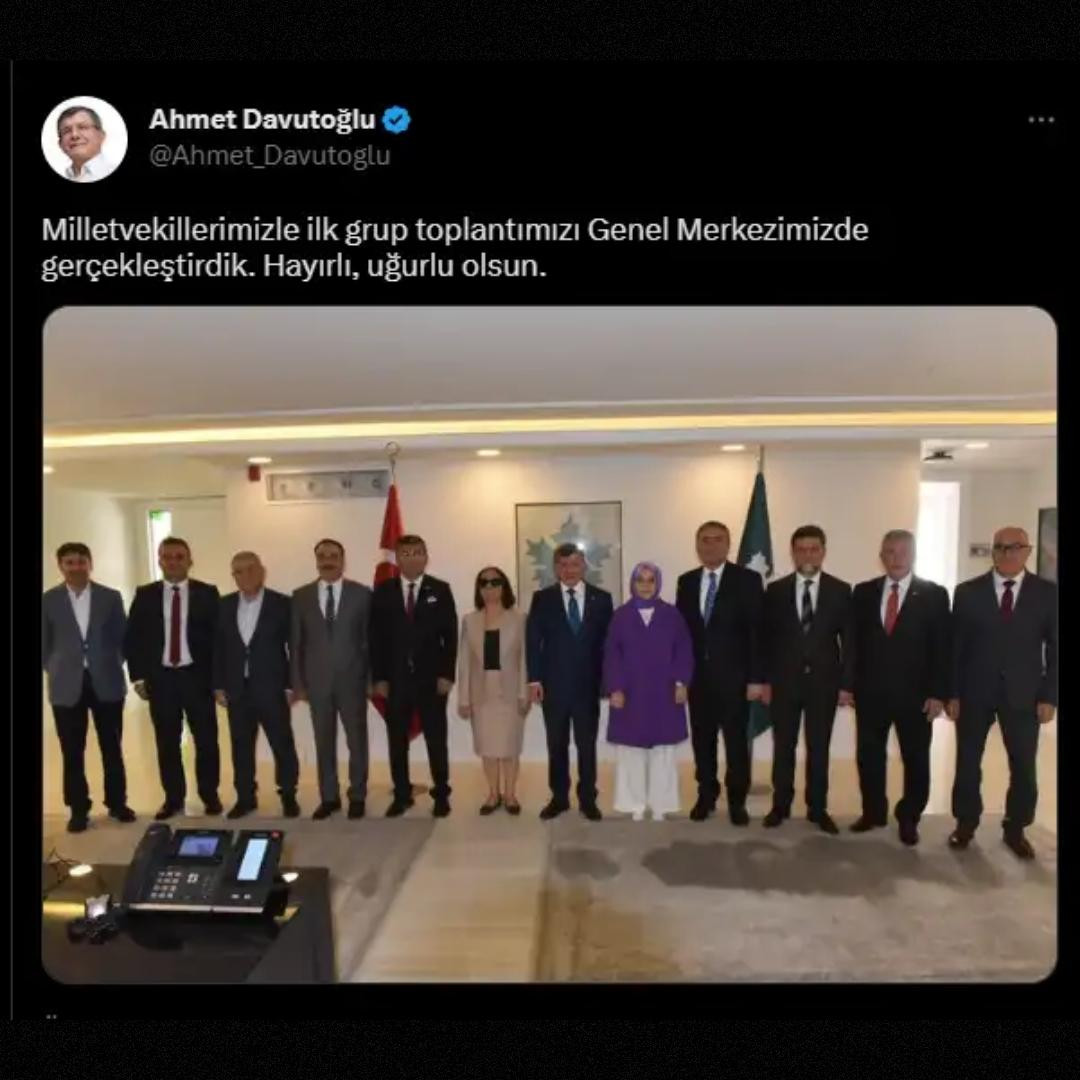Open Ahmet Davutoğlu's profile avatar
The width and height of the screenshot is (1080, 1080).
85,139
